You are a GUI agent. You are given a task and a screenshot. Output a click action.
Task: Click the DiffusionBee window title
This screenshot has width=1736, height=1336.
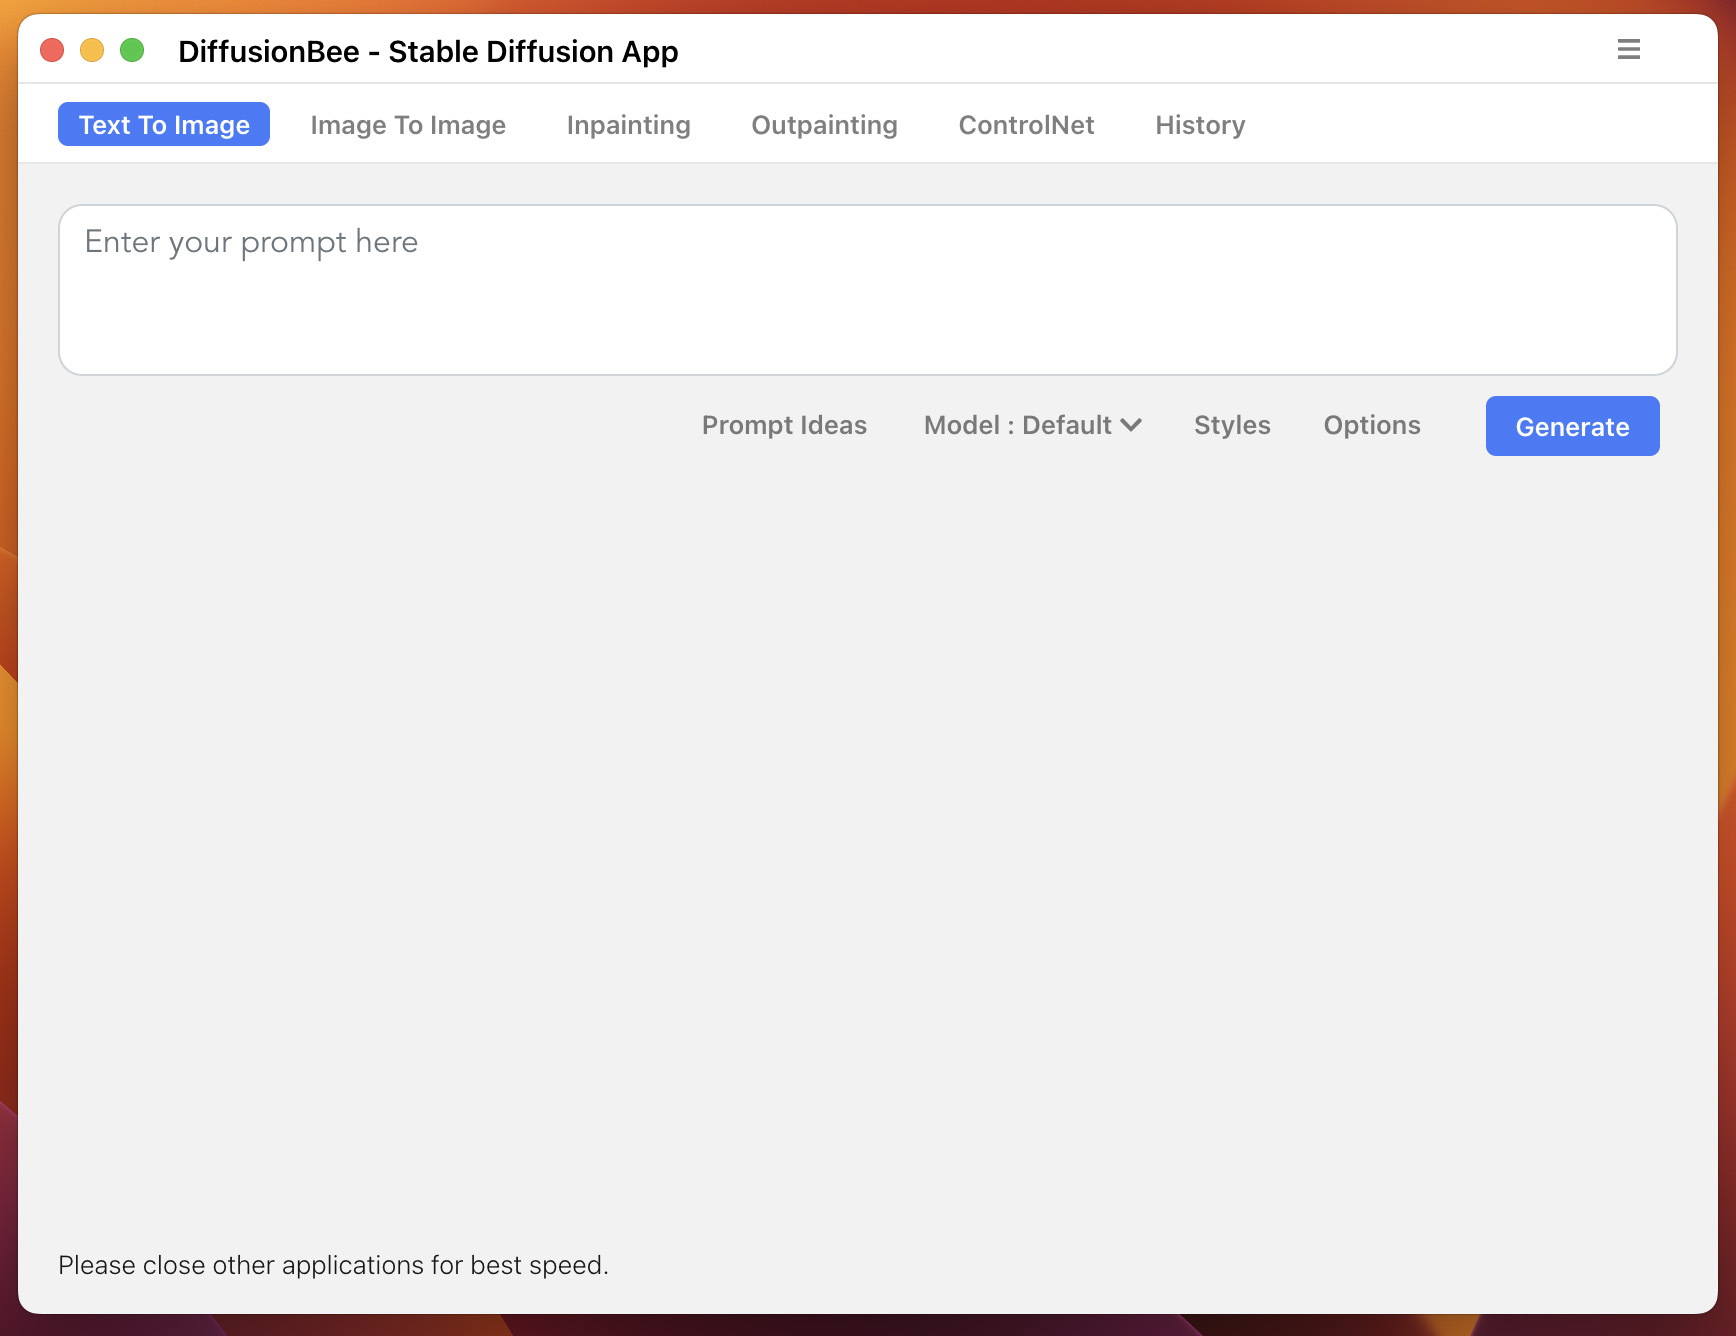(428, 51)
